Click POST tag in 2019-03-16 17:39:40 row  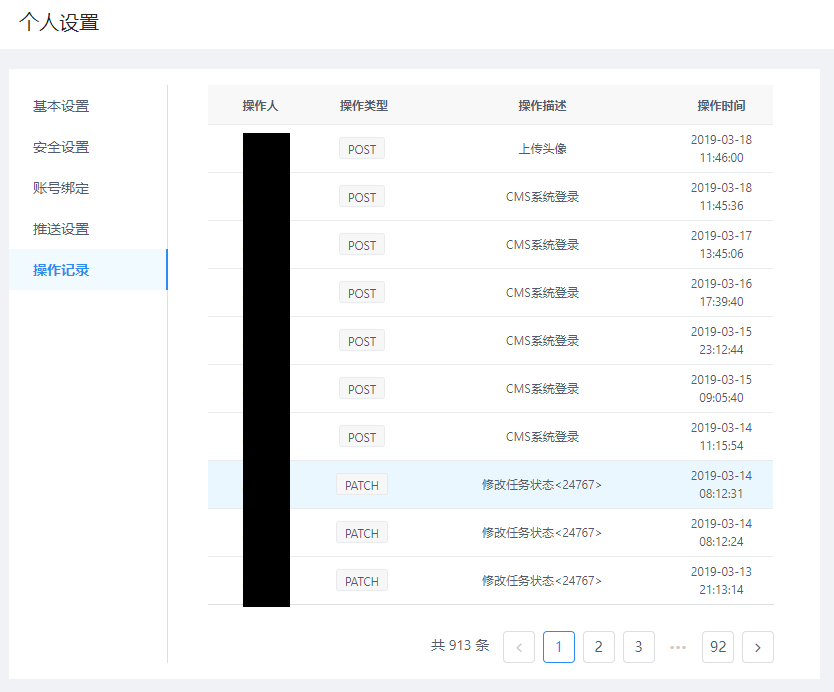[362, 293]
